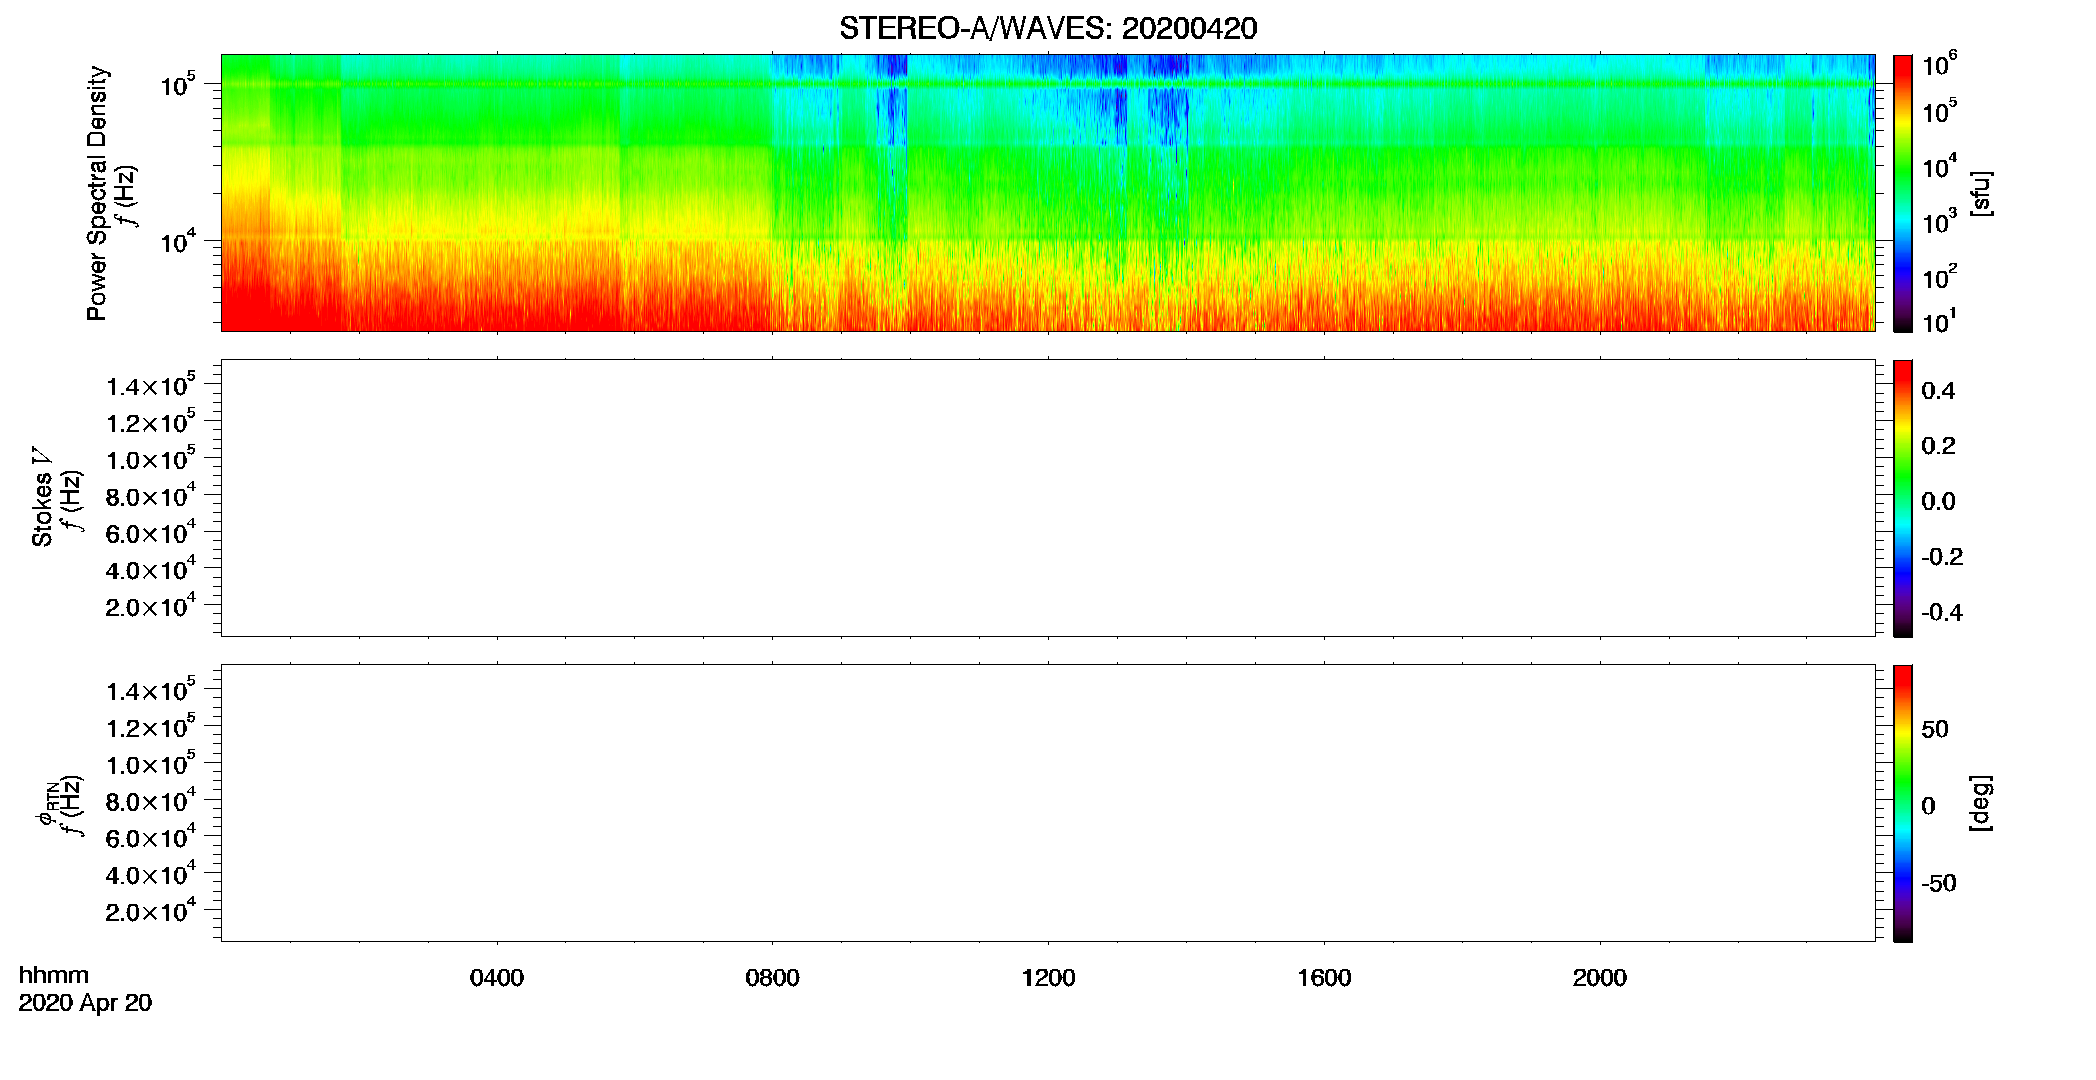Click the sfu power colorbar
Viewport: 2096px width, 1080px height.
(x=1903, y=193)
